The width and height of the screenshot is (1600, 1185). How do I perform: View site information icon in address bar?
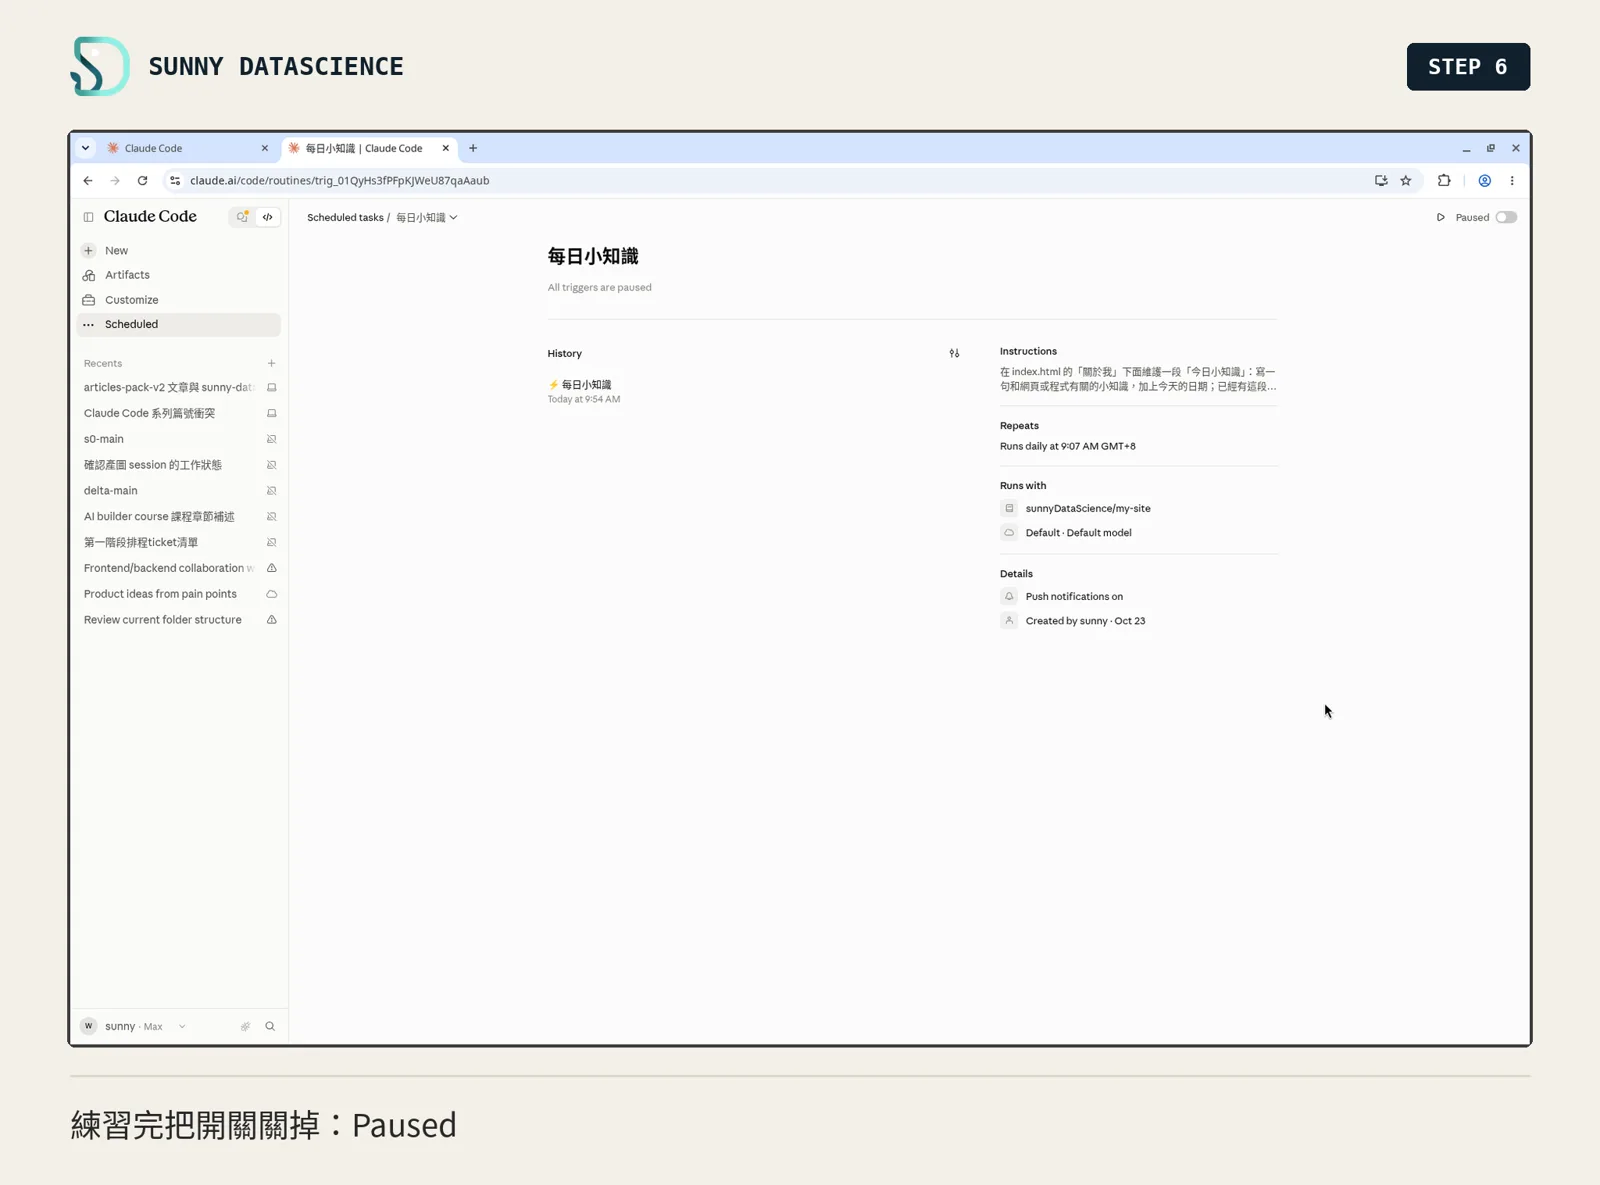(x=175, y=181)
